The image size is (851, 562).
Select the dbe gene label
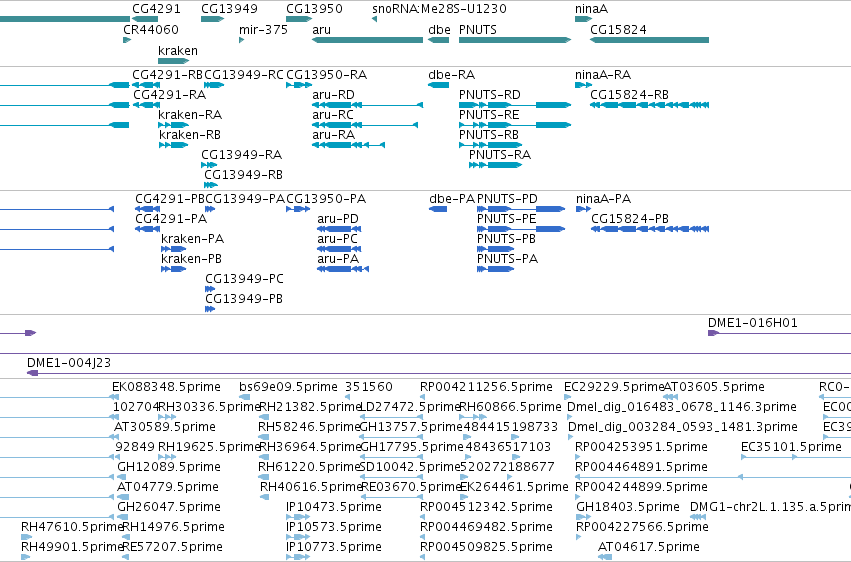pos(439,30)
